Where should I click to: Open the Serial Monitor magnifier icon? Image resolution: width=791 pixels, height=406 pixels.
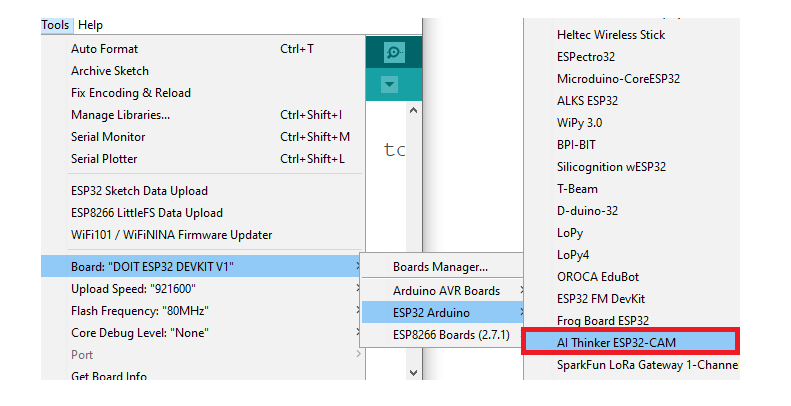click(x=394, y=52)
